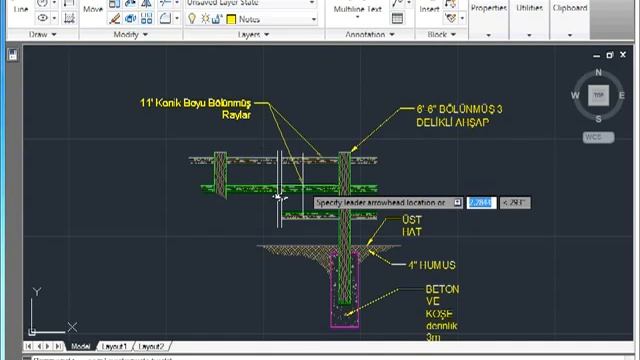Switch to the Layout1 tab
Image resolution: width=640 pixels, height=360 pixels.
click(x=114, y=346)
